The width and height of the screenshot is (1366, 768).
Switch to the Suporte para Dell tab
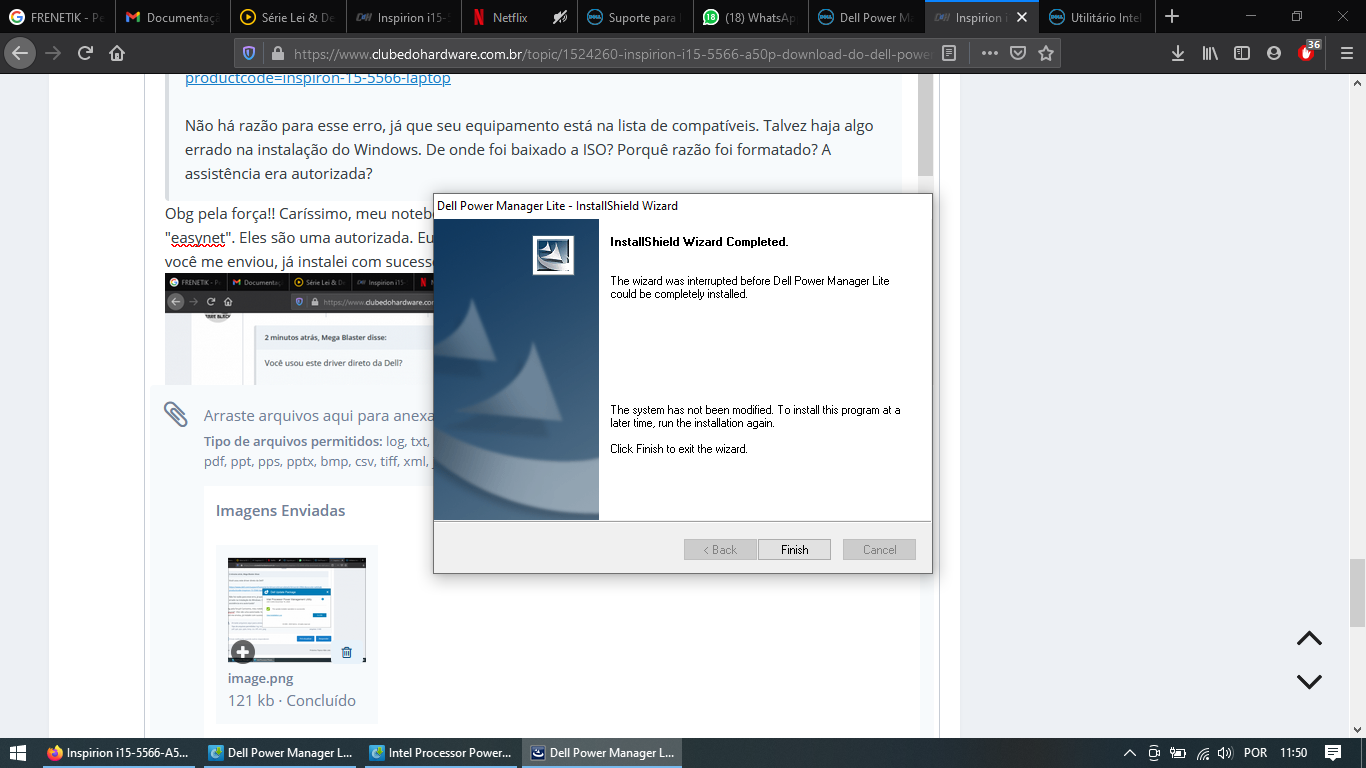(636, 17)
